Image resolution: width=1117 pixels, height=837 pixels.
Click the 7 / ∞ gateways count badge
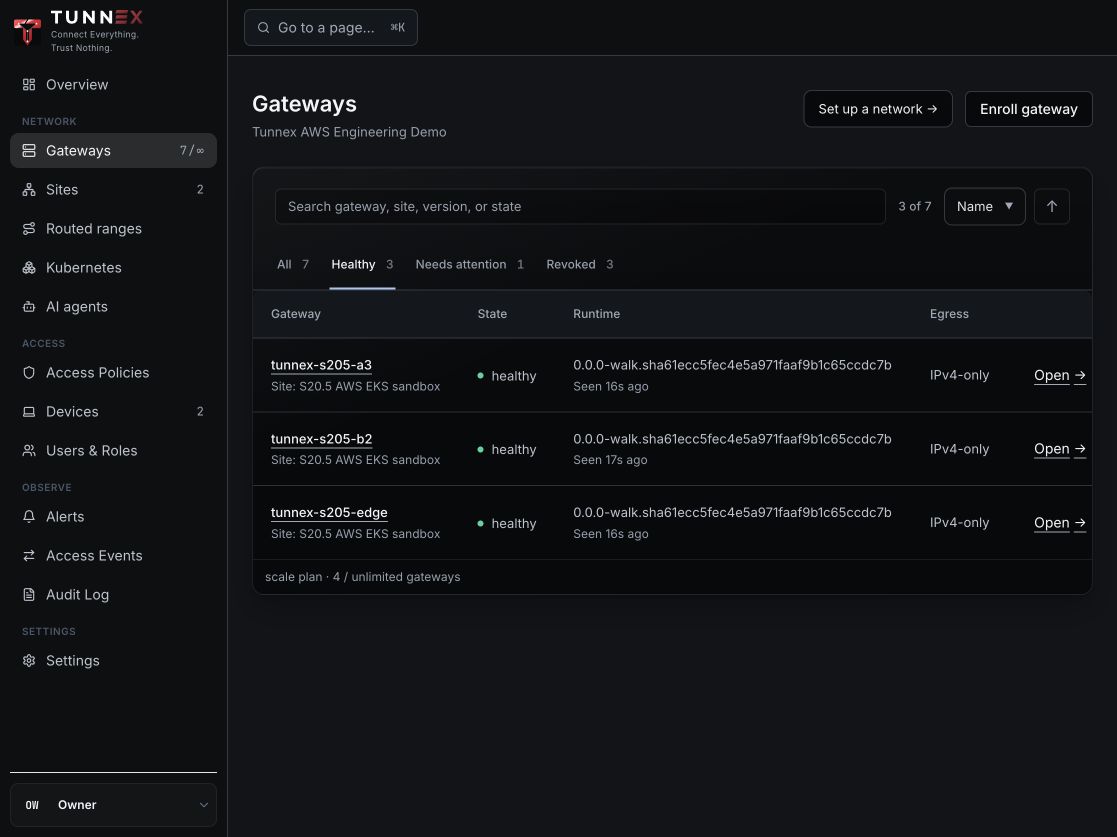pyautogui.click(x=192, y=150)
